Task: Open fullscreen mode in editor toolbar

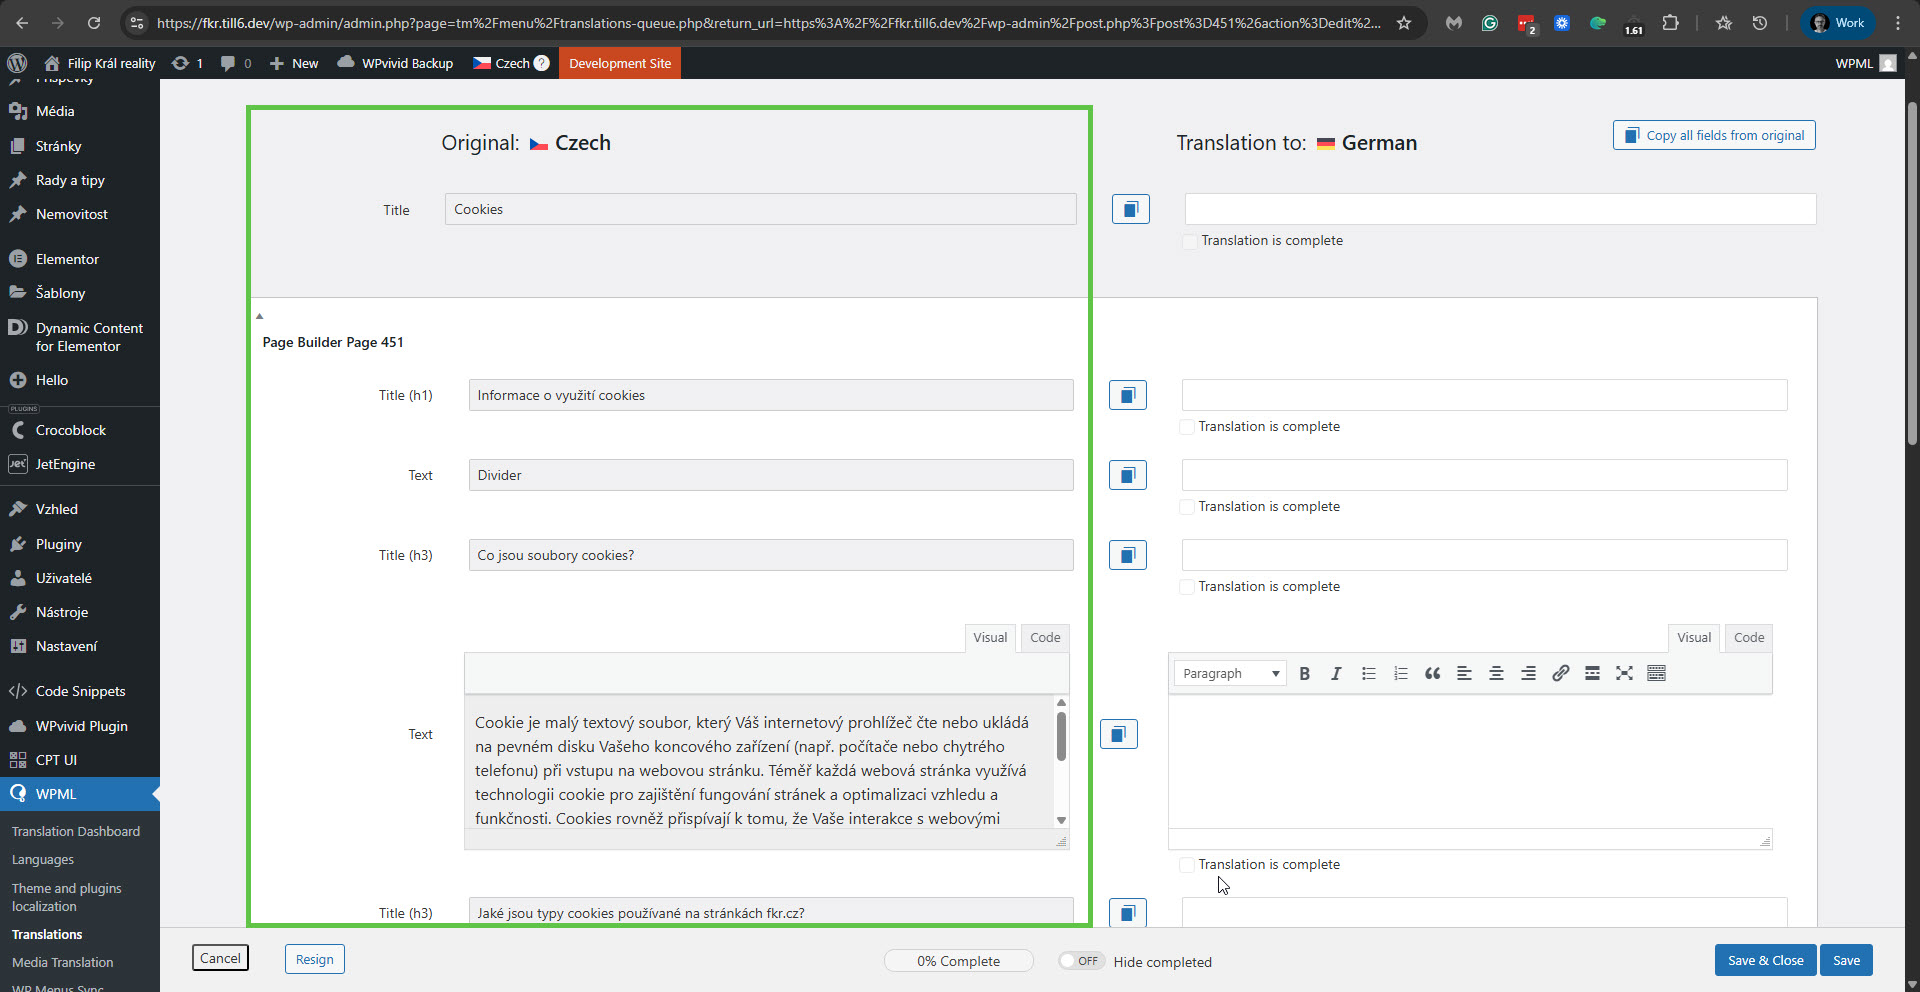Action: (x=1624, y=674)
